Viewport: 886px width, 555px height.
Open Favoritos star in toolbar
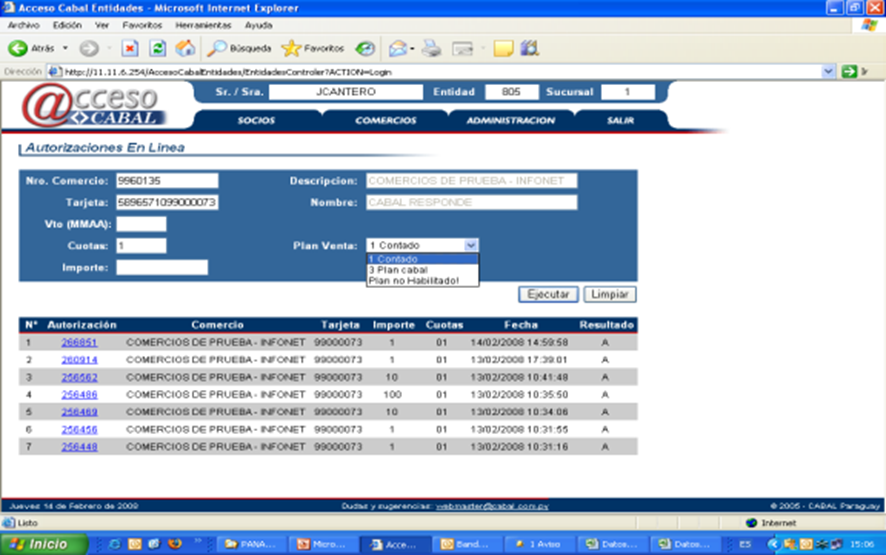click(313, 48)
